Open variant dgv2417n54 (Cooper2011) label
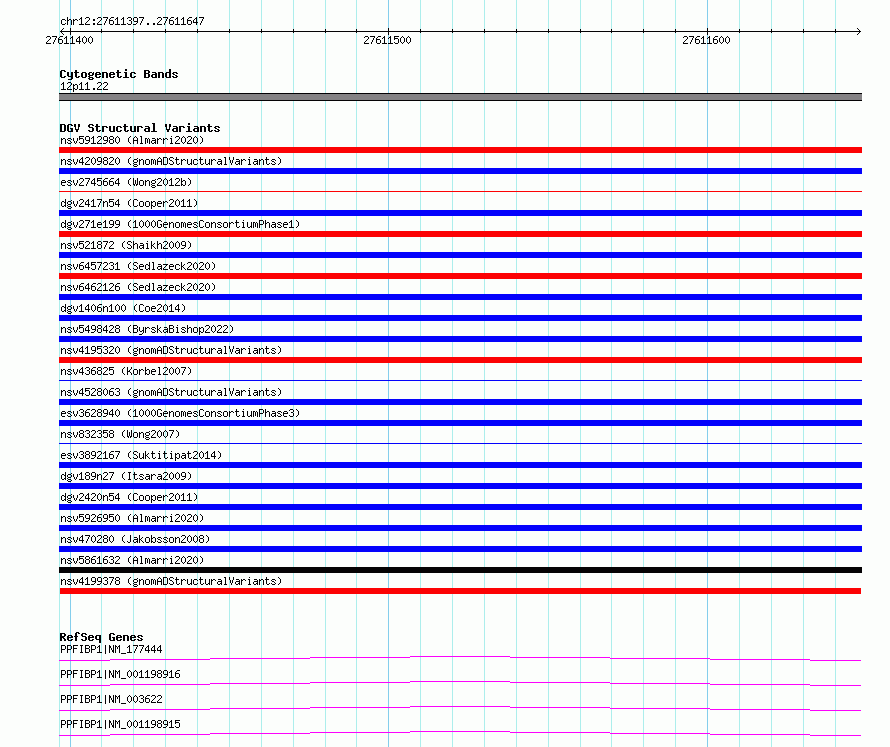 coord(129,203)
